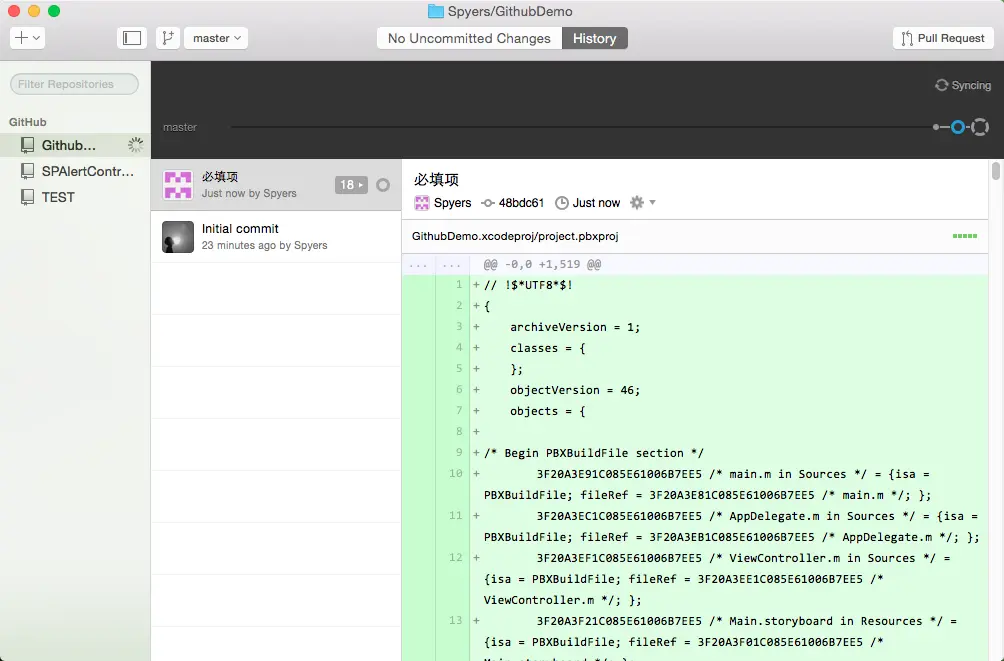Click the blue commit marker on timeline
This screenshot has height=661, width=1004.
click(958, 127)
